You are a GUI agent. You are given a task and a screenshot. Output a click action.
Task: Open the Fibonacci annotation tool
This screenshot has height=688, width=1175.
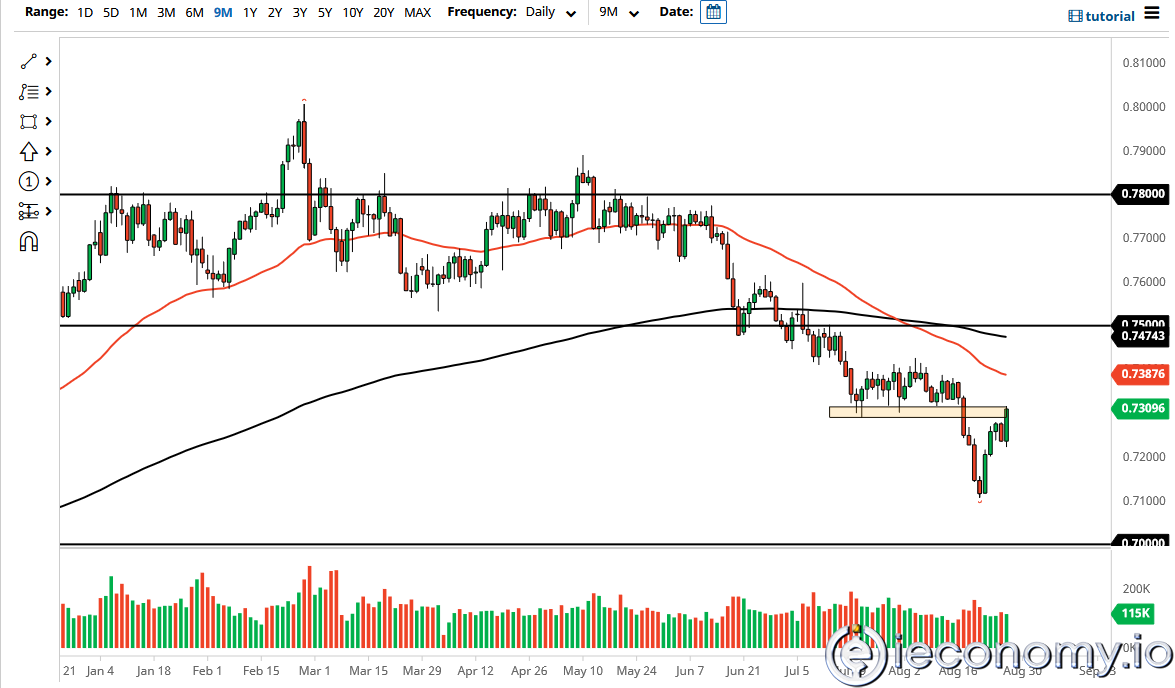pos(27,91)
